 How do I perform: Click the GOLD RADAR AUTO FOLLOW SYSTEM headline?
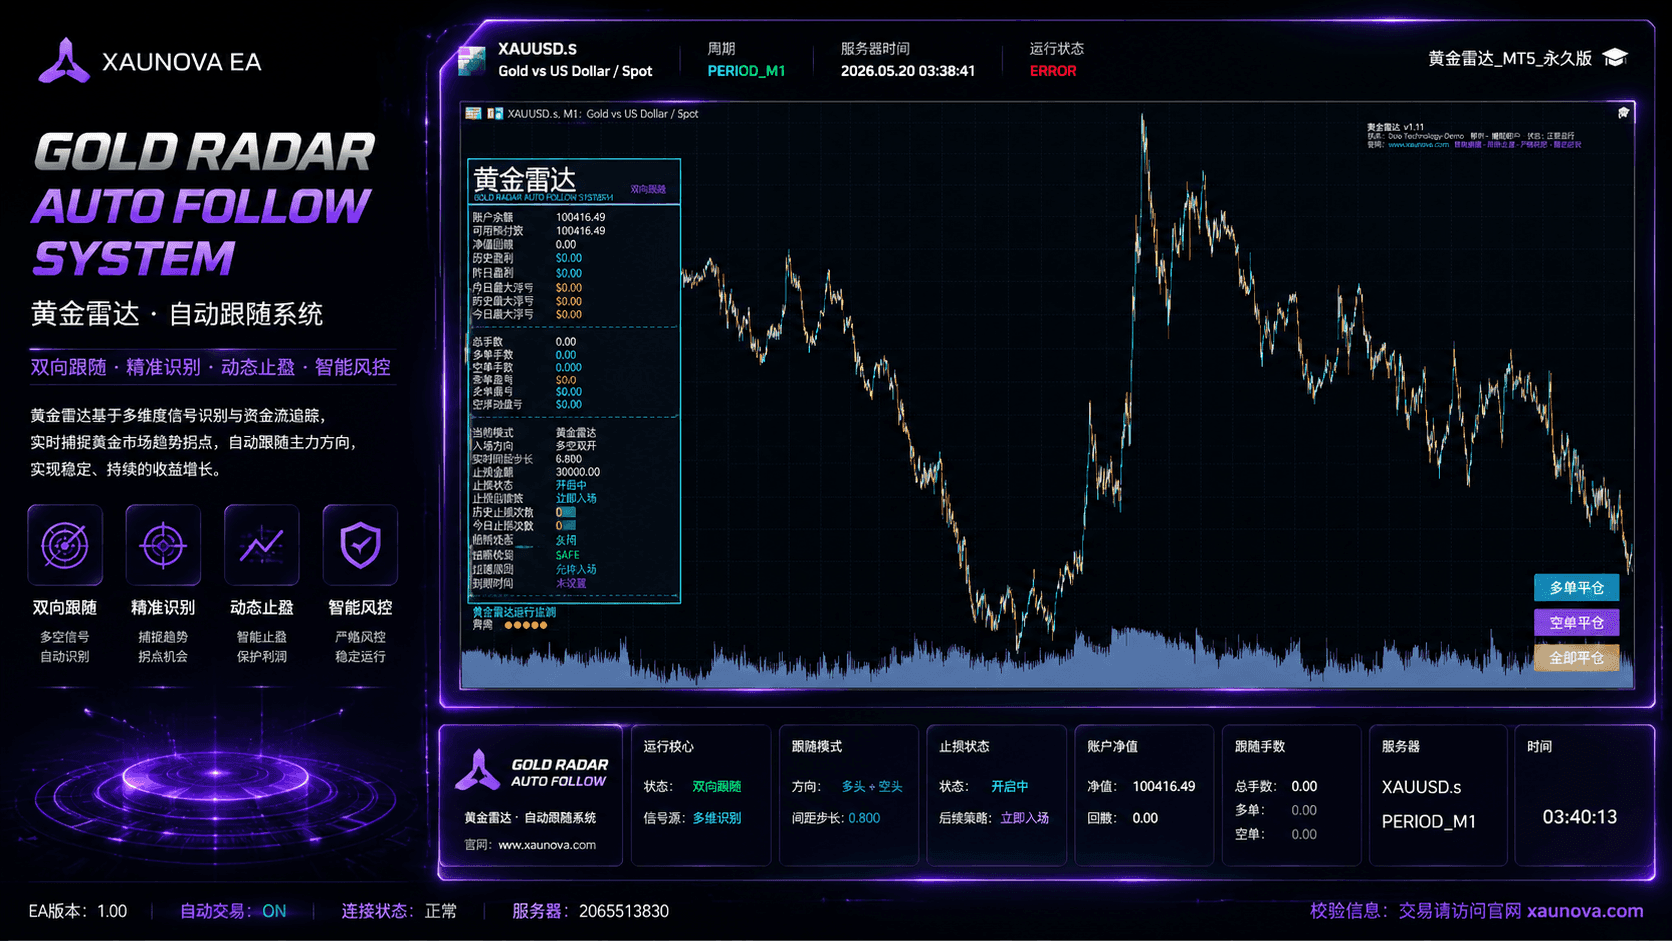[x=204, y=205]
